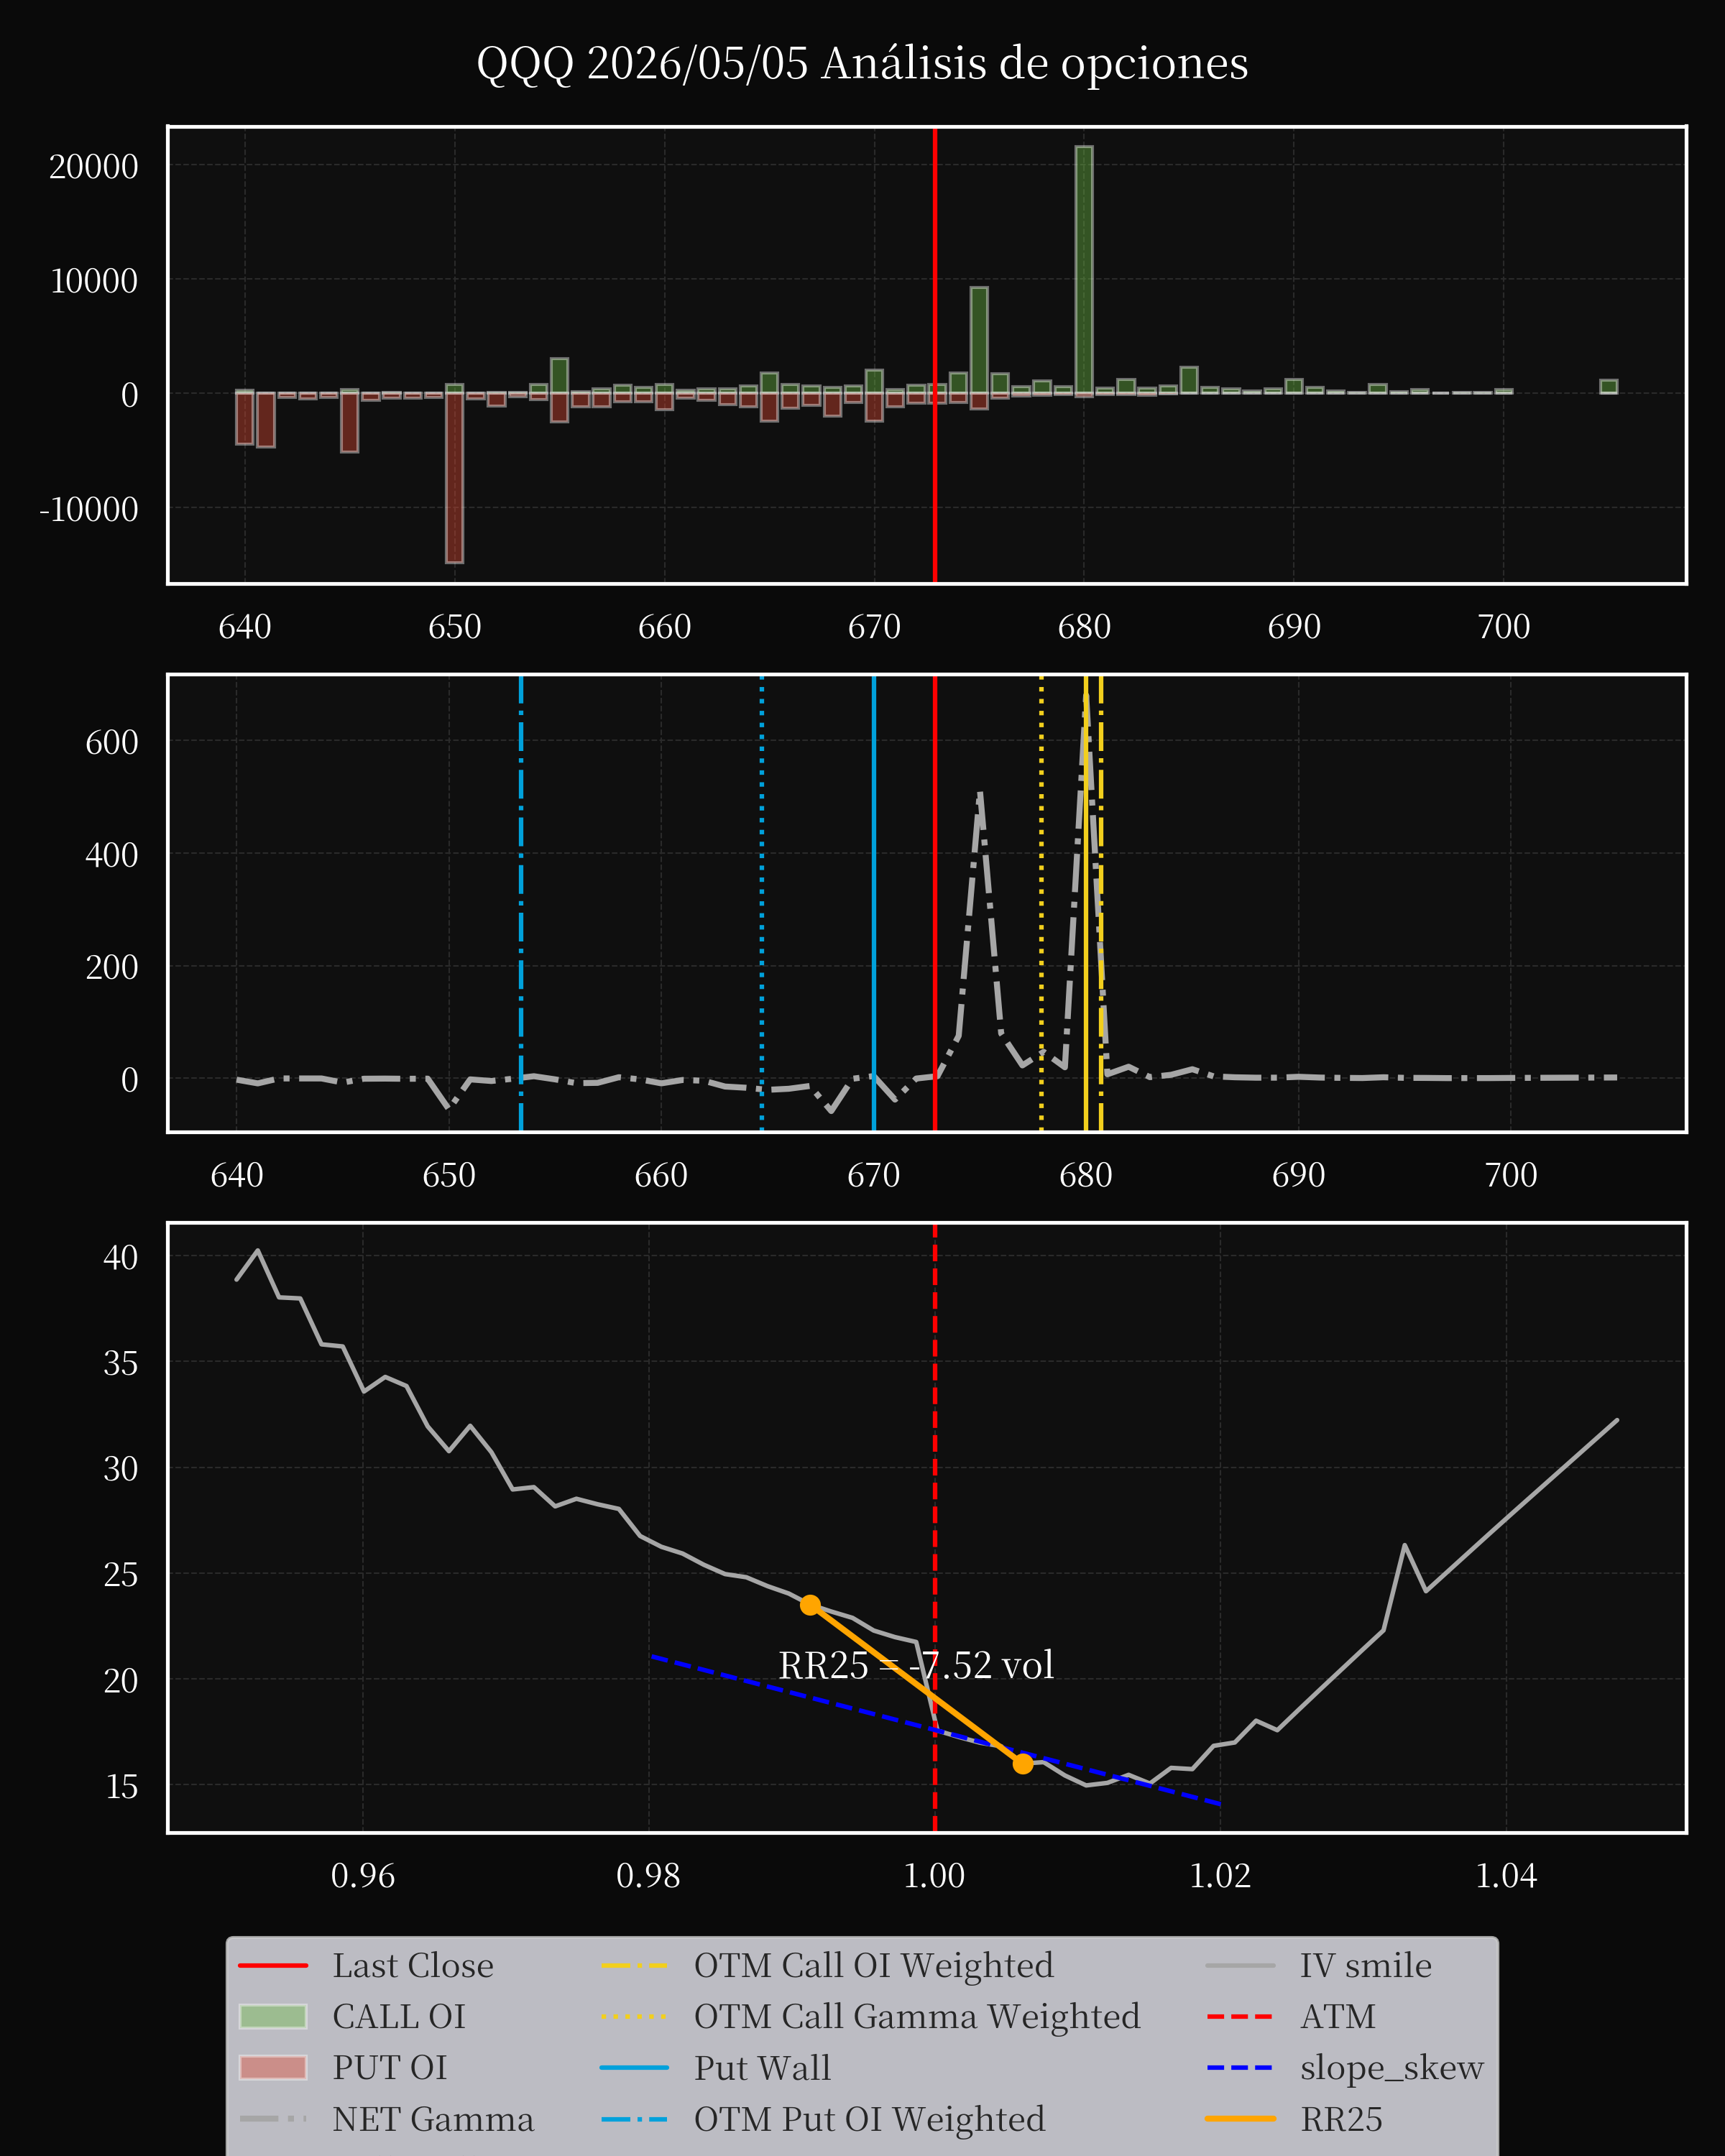
Task: Click the red PUT OI legend swatch
Action: (273, 2067)
